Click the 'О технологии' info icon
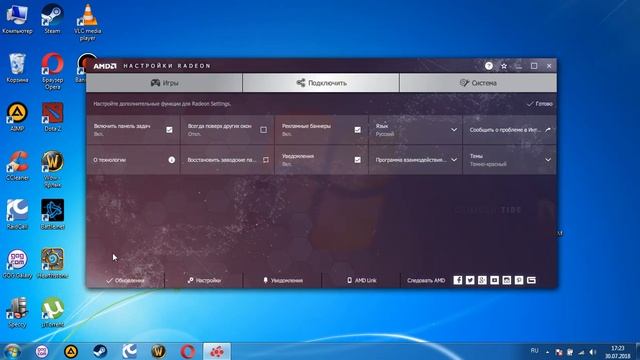The width and height of the screenshot is (640, 360). click(x=172, y=160)
